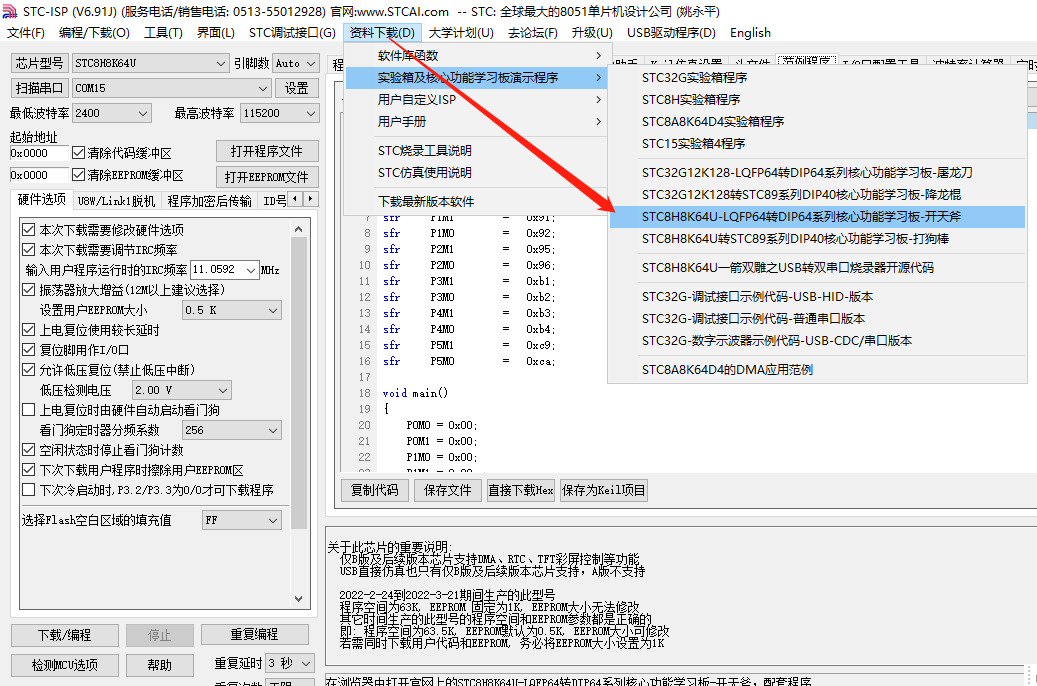Open USB驱动程序(D) menu
This screenshot has height=686, width=1037.
671,32
